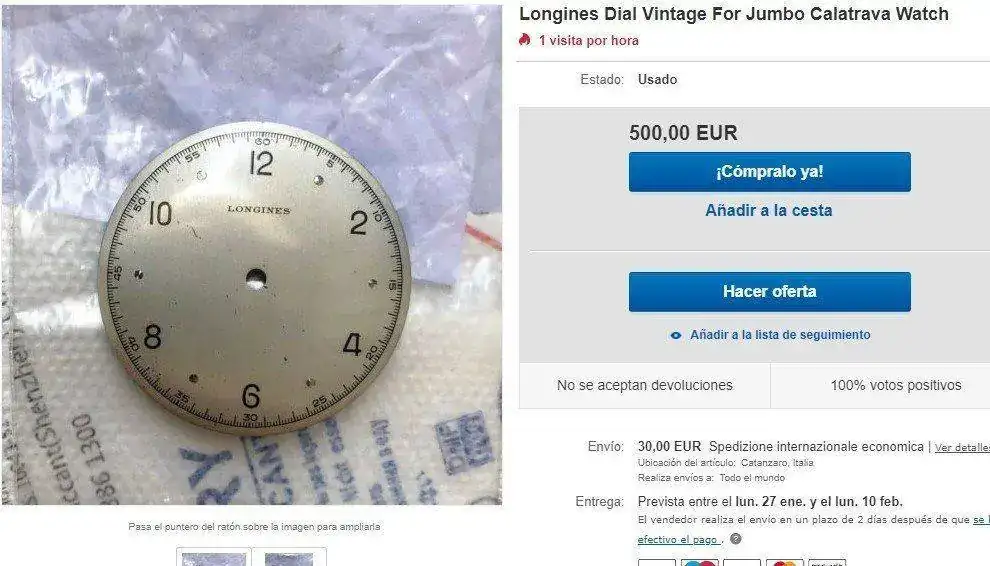990x566 pixels.
Task: Click the first empty payment method card icon
Action: pos(656,563)
